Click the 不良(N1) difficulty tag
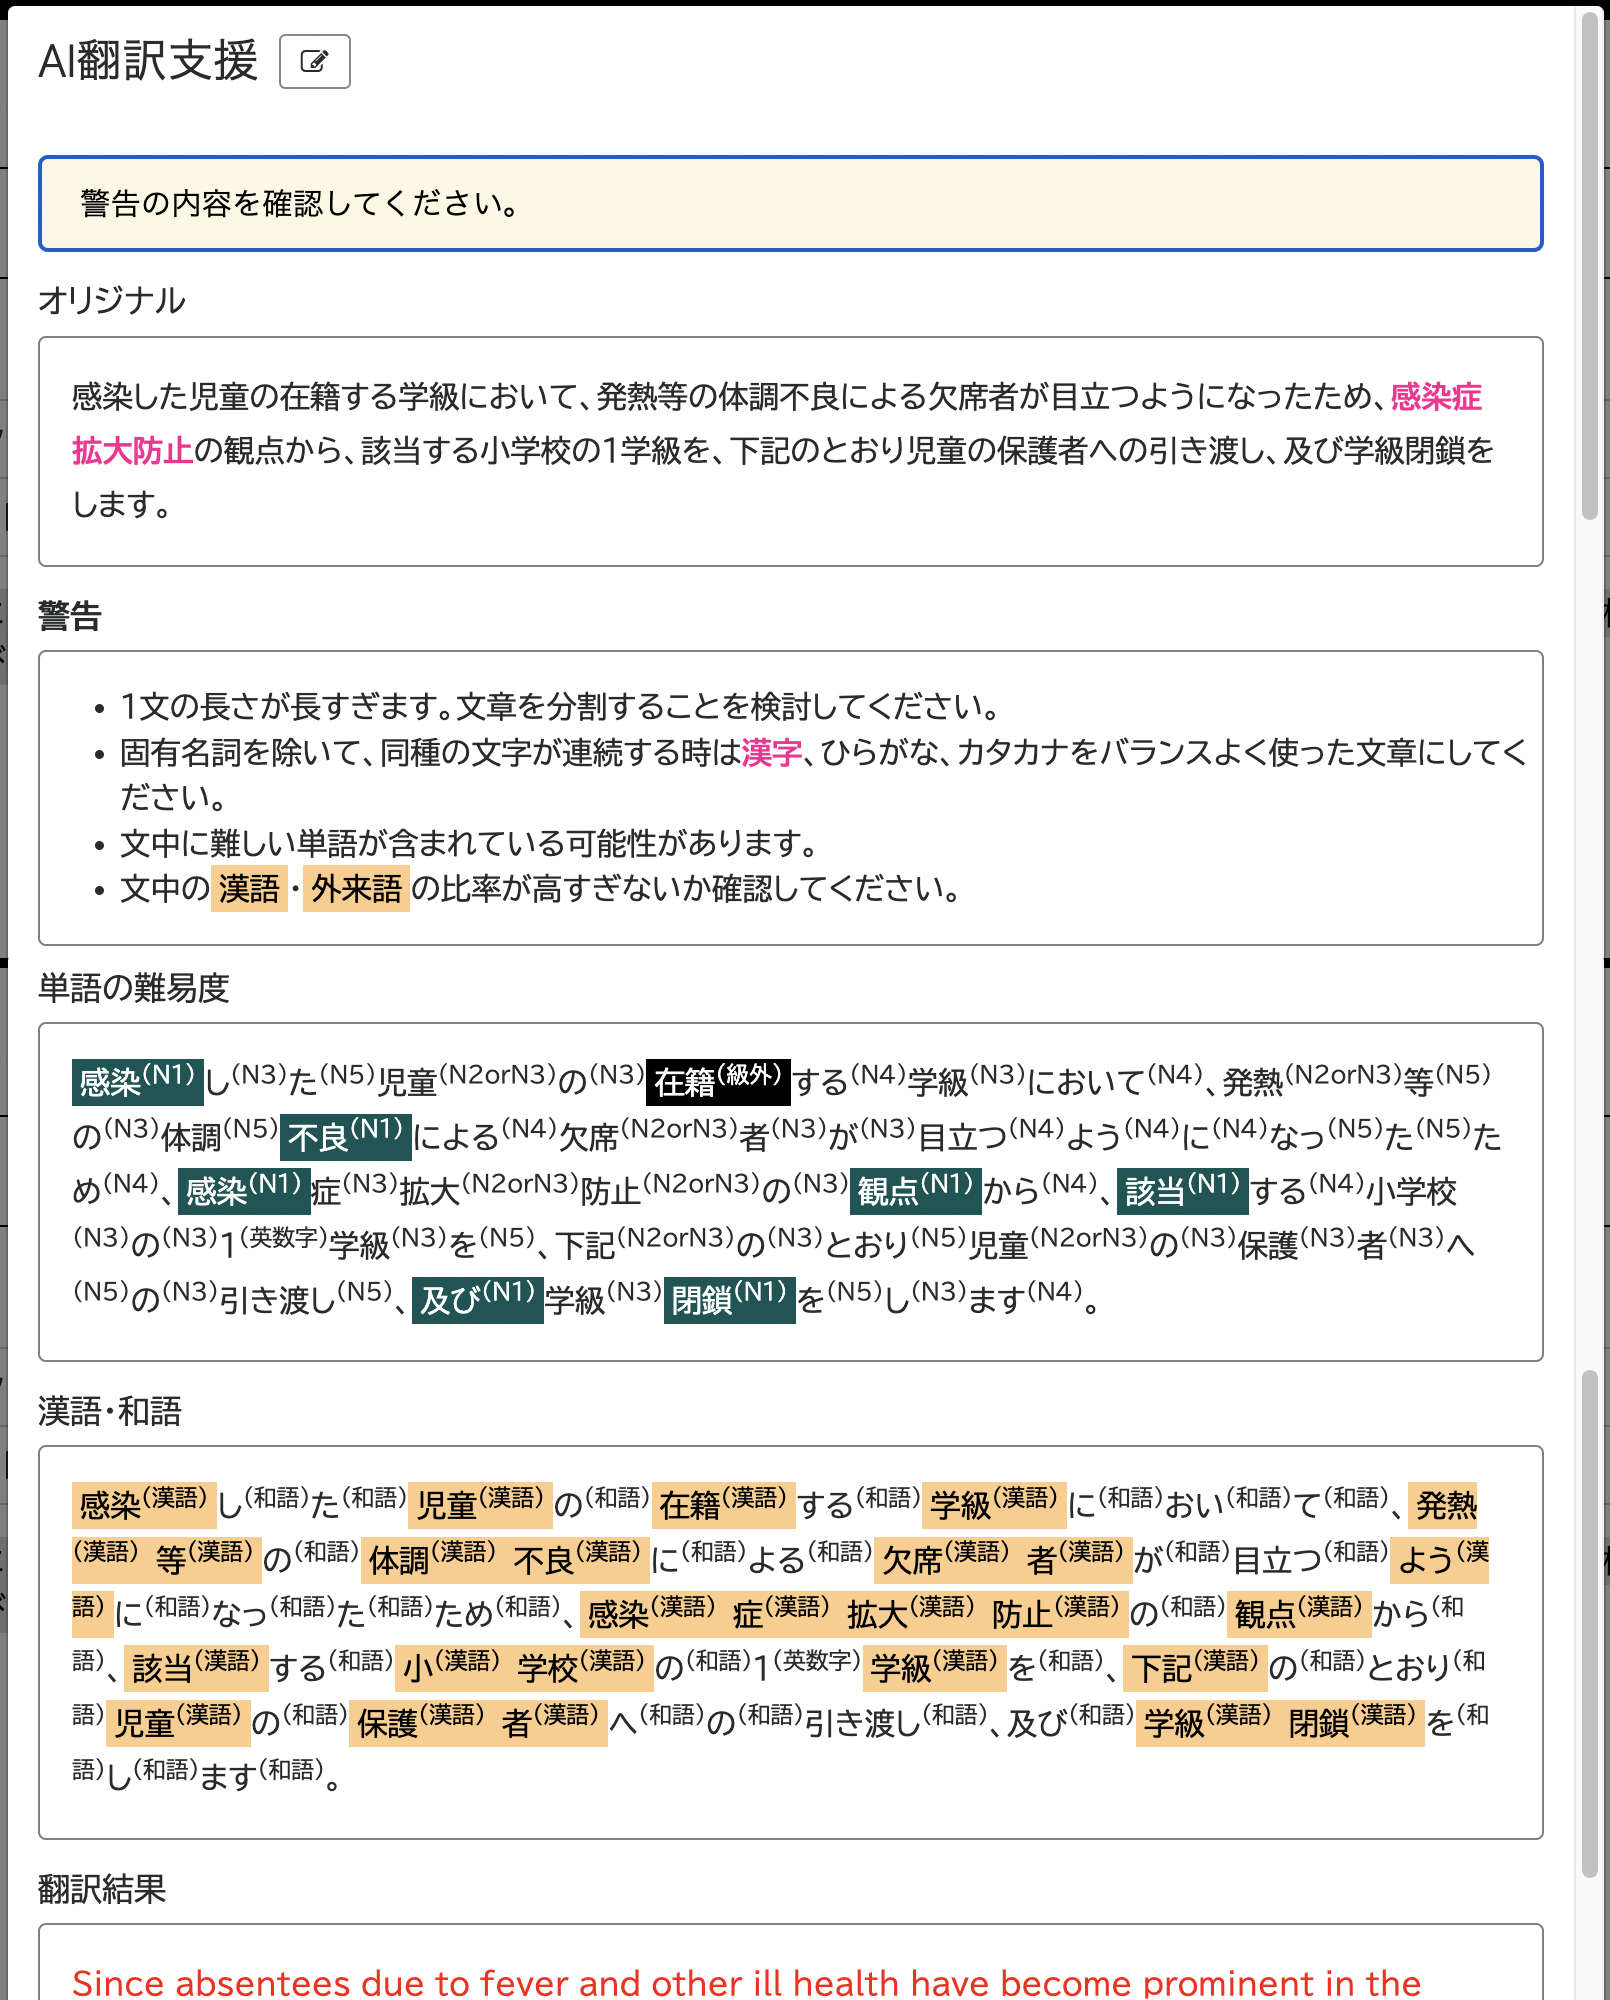Viewport: 1610px width, 2000px height. (x=345, y=1136)
